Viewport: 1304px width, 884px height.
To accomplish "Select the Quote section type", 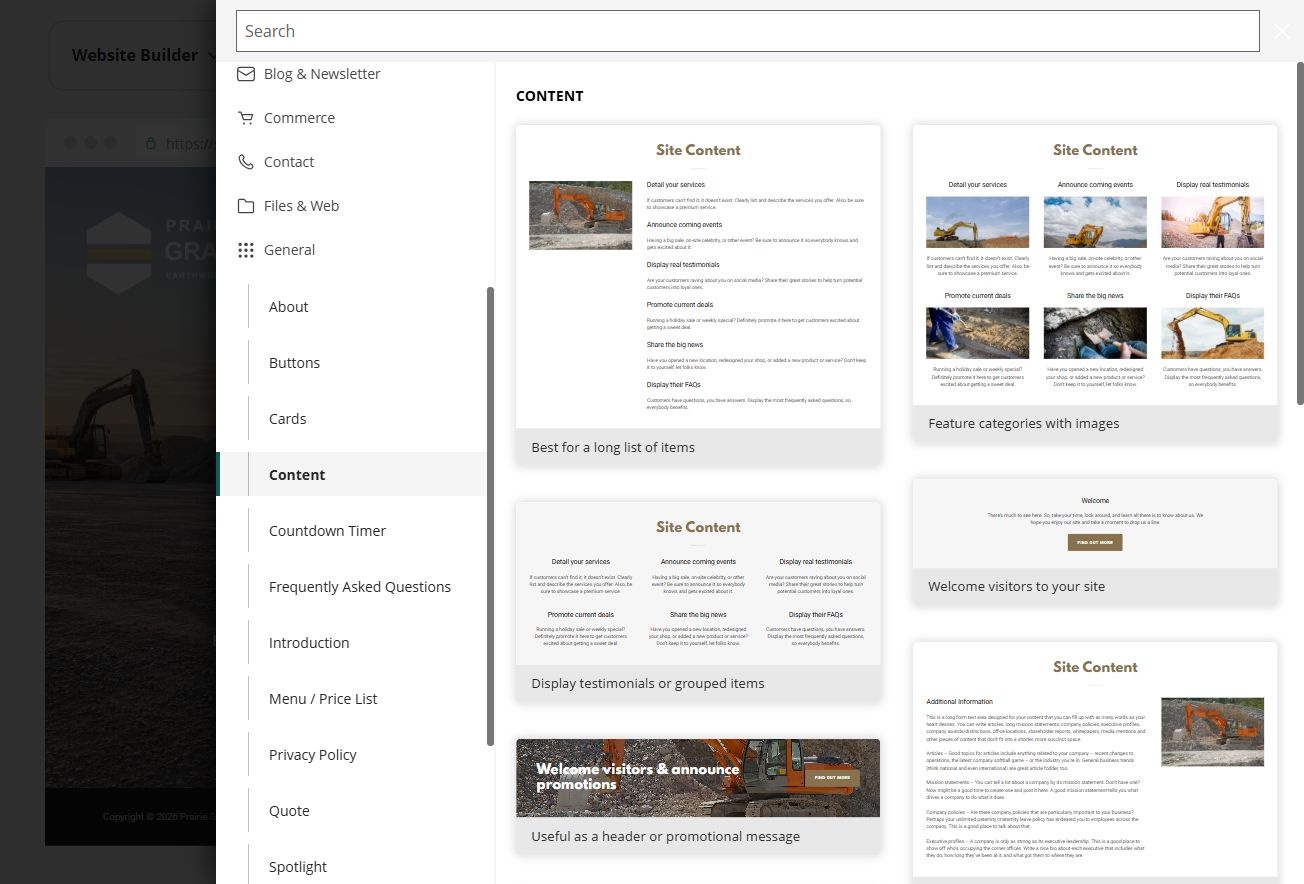I will click(289, 811).
